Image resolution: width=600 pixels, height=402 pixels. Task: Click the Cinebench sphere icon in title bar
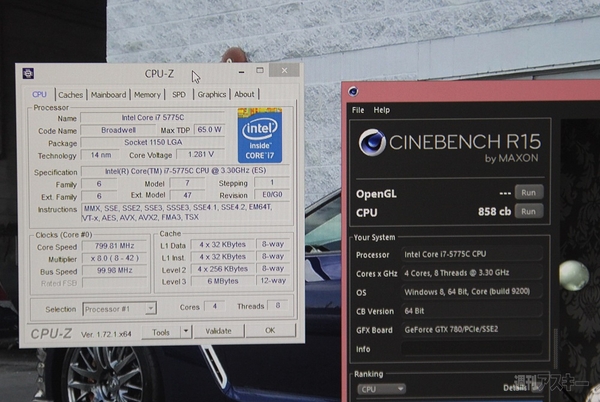tap(353, 91)
